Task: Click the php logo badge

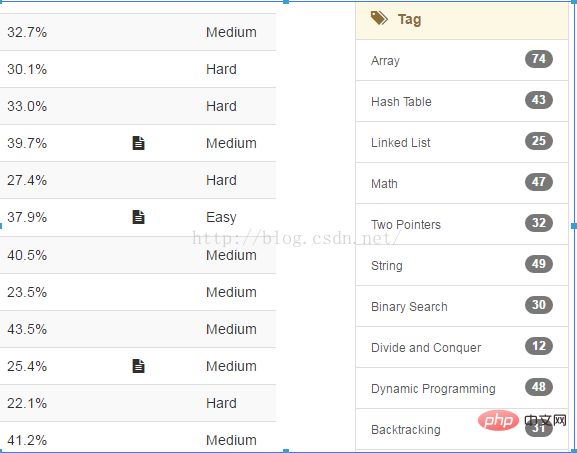Action: click(x=498, y=421)
